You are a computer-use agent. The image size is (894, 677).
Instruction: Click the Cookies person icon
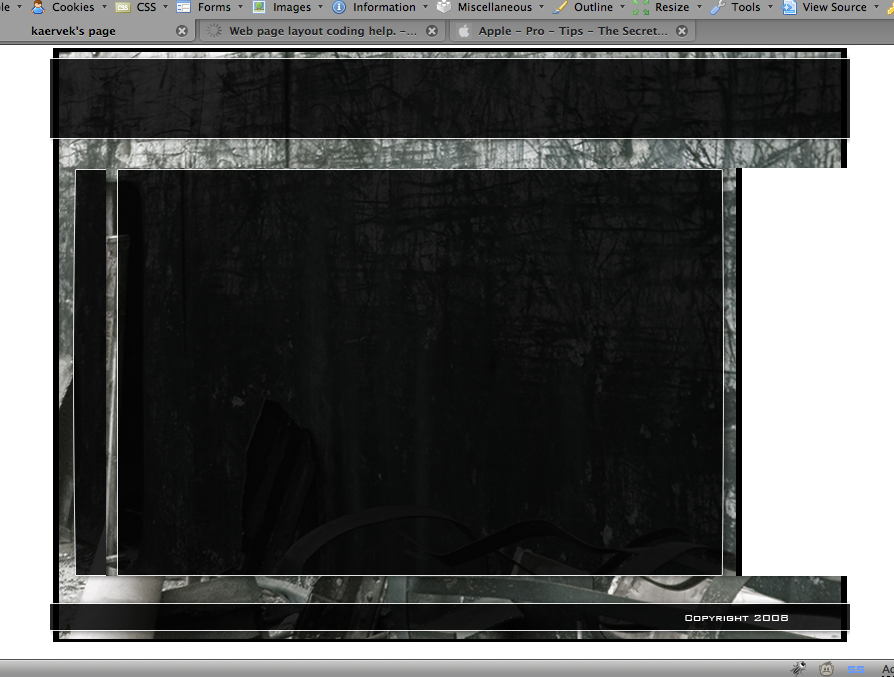(x=38, y=7)
